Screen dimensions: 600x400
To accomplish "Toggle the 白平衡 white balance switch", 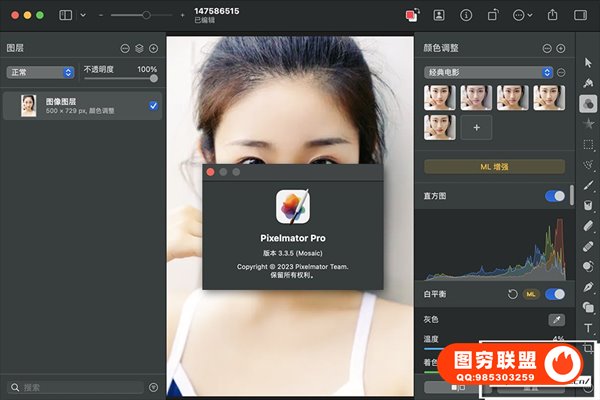I will click(554, 294).
